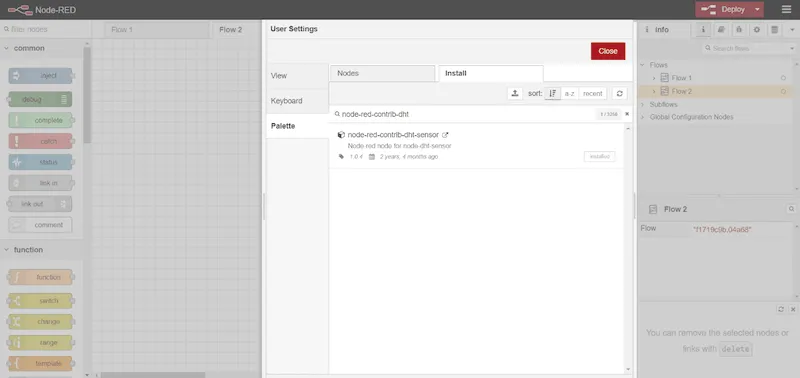
Task: Open the context data sidebar tab
Action: point(774,30)
